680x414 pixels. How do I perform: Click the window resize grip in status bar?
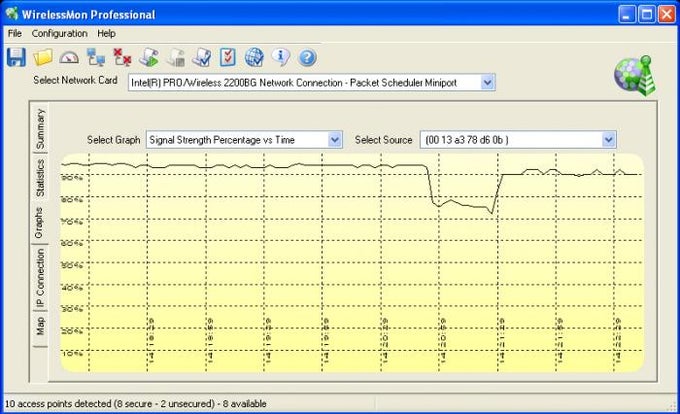pyautogui.click(x=670, y=405)
